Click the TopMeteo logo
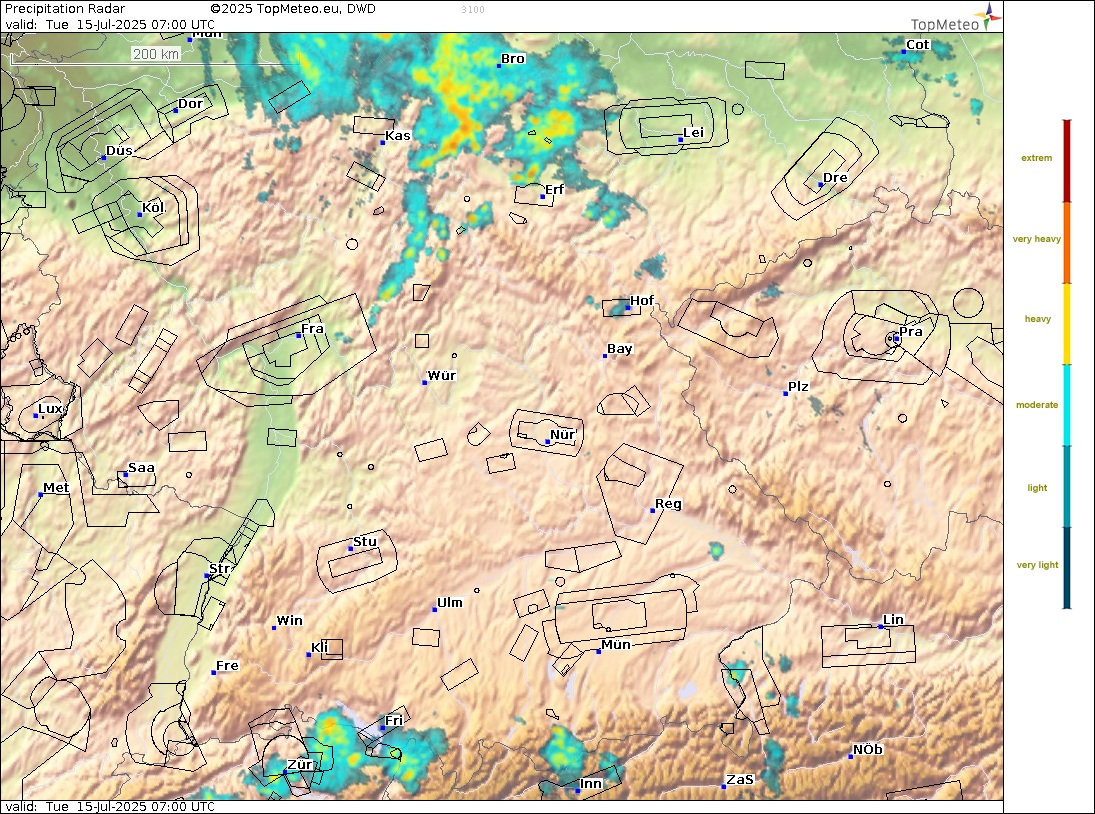This screenshot has width=1095, height=814. [x=955, y=19]
